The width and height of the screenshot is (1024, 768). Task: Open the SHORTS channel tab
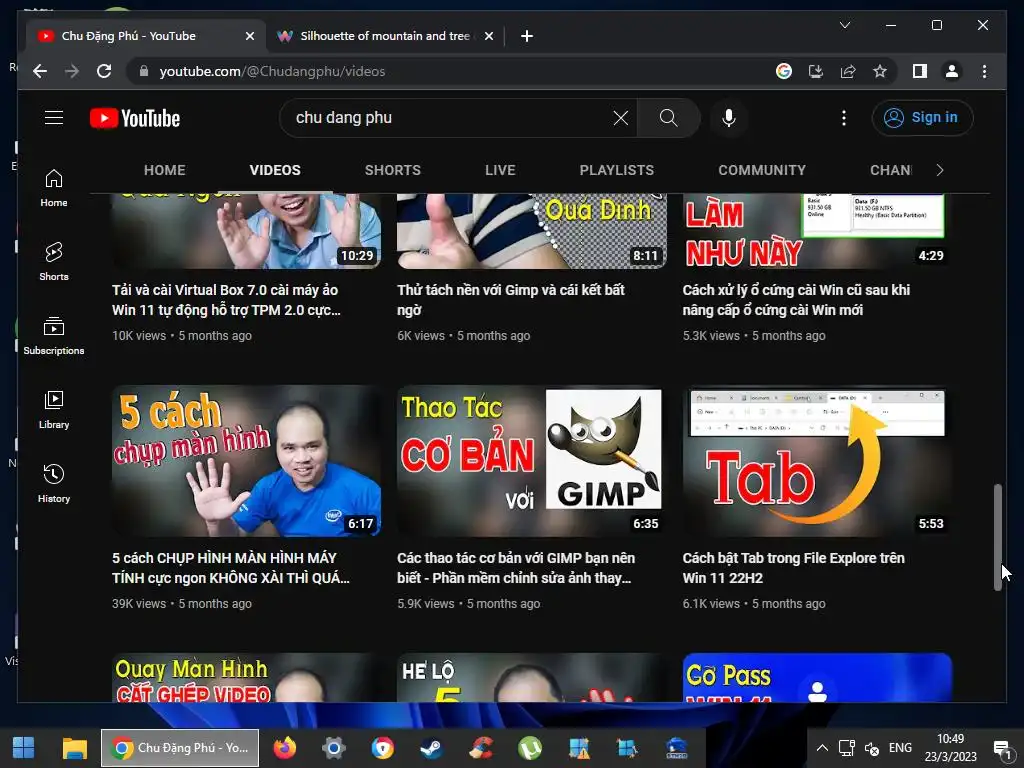coord(392,170)
